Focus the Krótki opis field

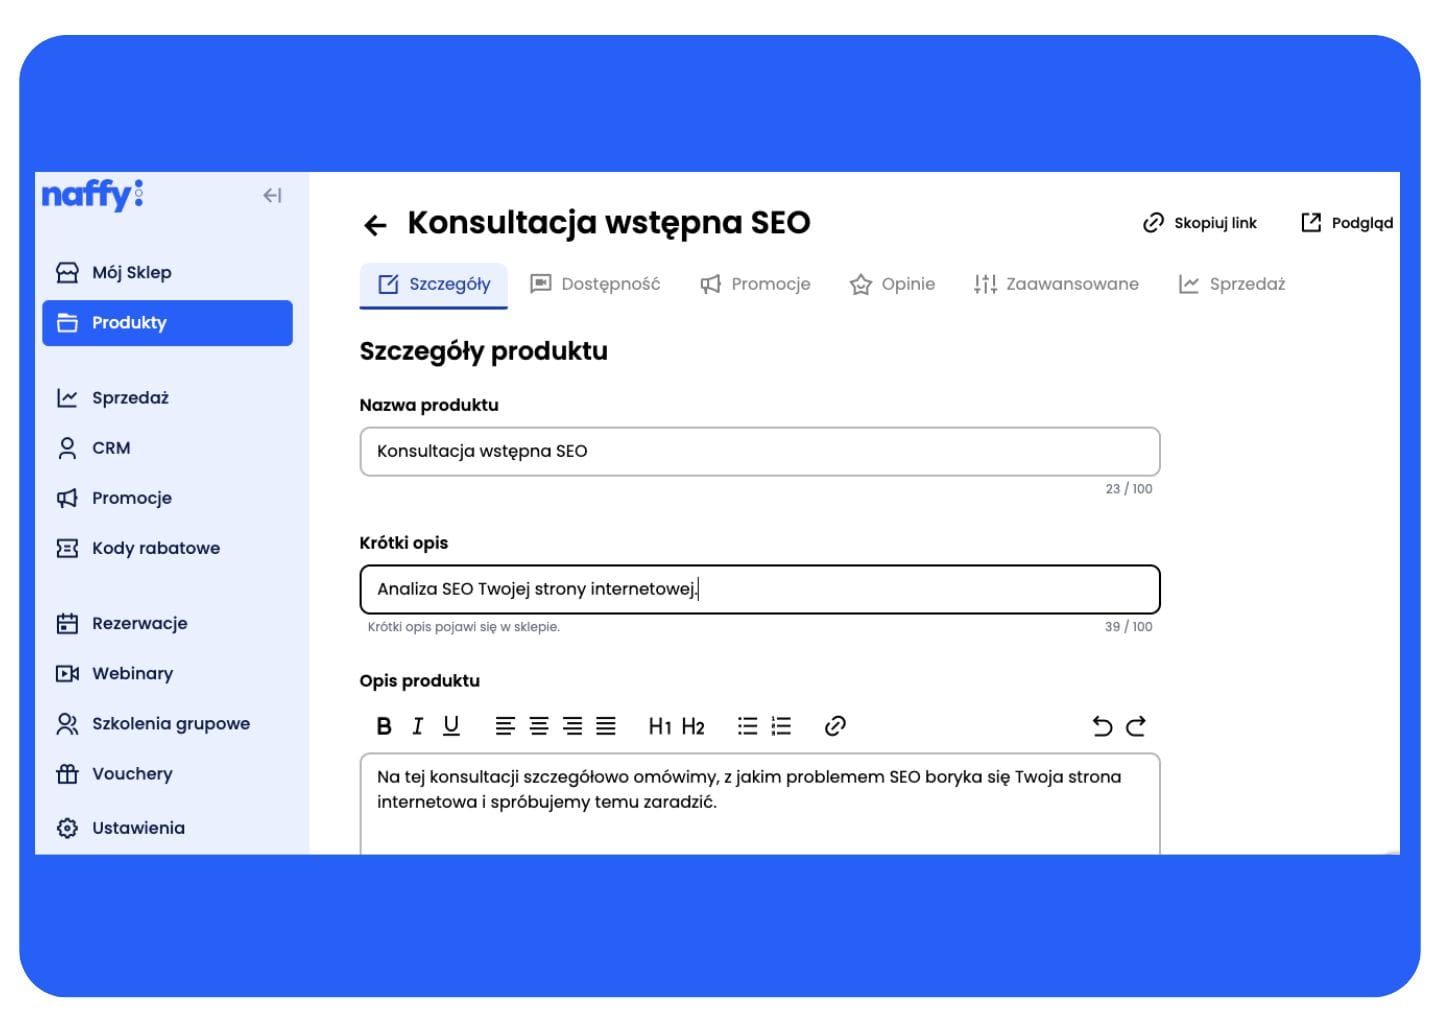pos(760,589)
